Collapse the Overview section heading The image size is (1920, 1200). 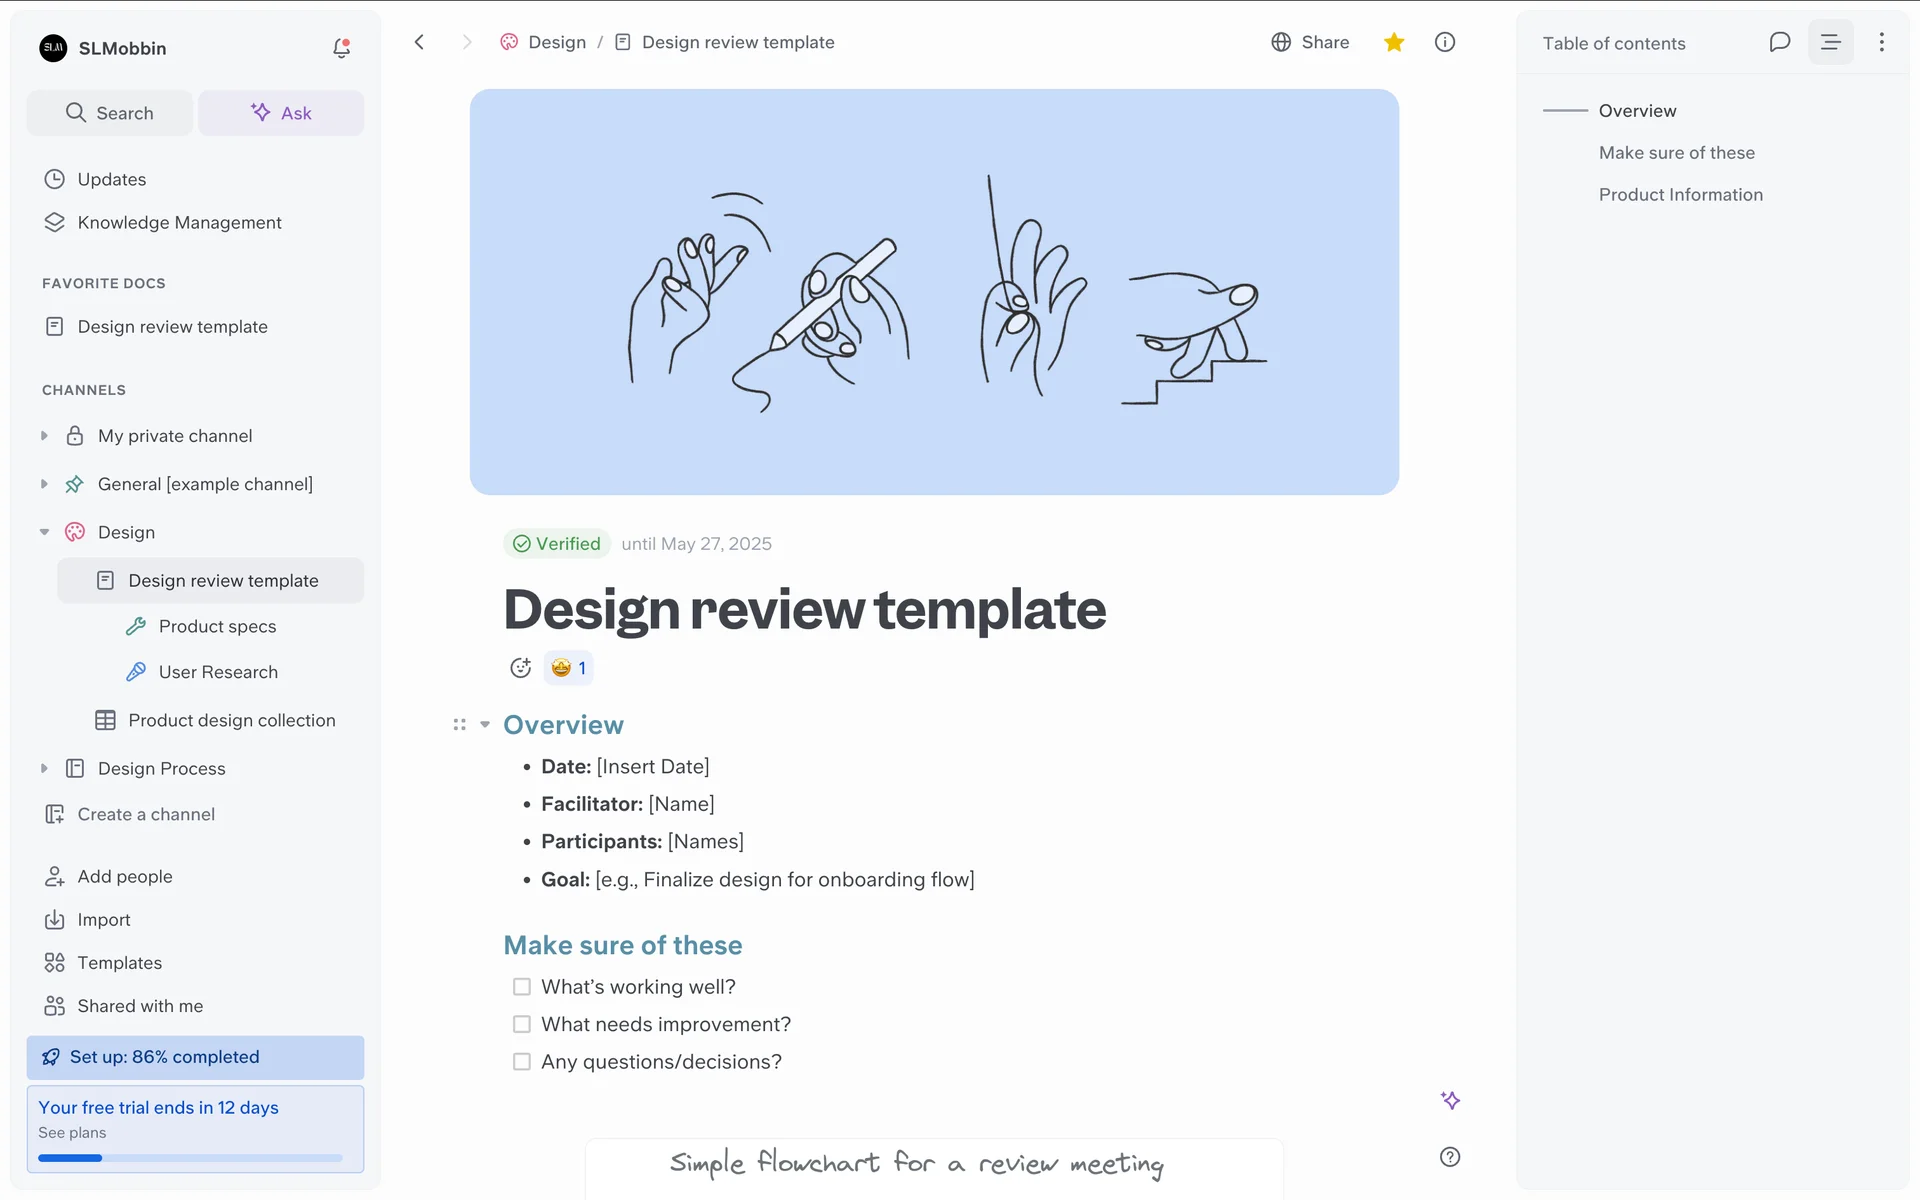coord(485,725)
